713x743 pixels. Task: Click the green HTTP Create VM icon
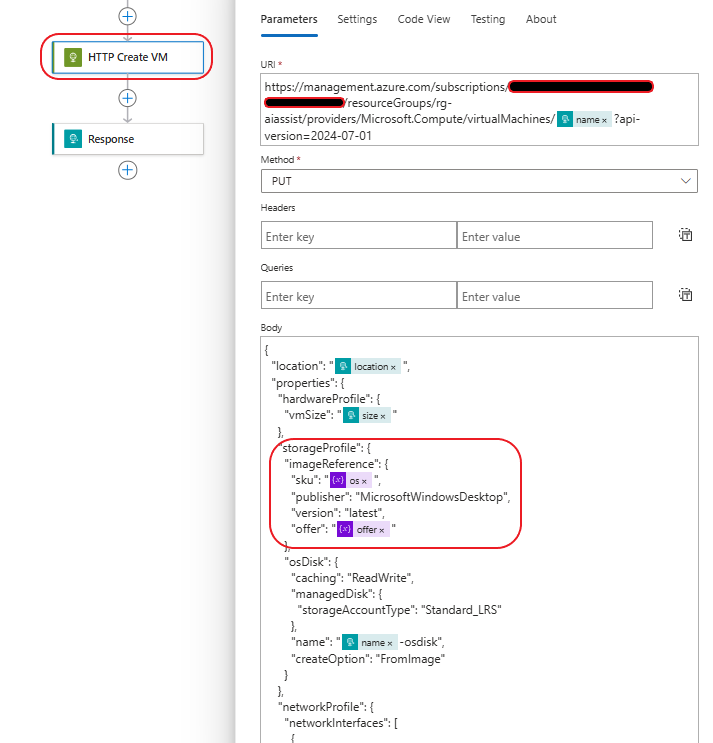coord(73,57)
